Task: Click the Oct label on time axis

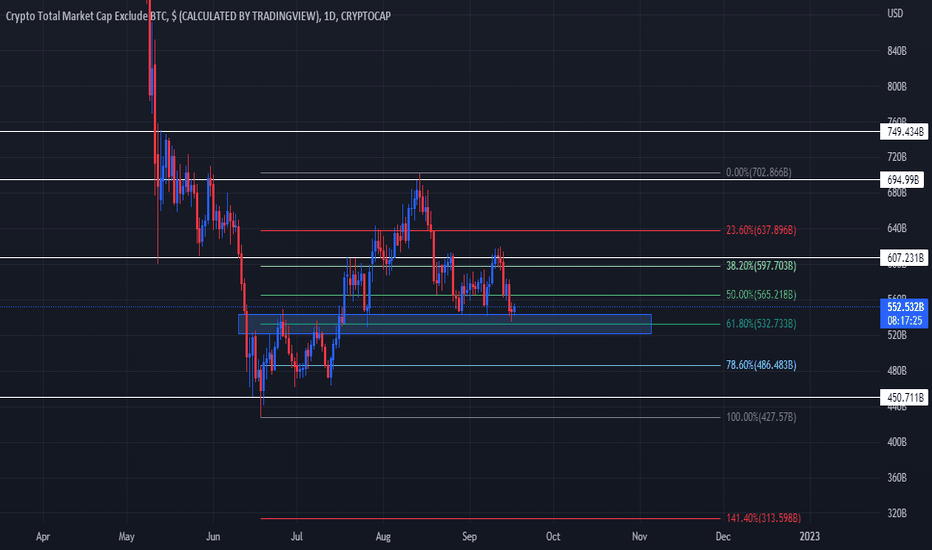Action: 553,536
